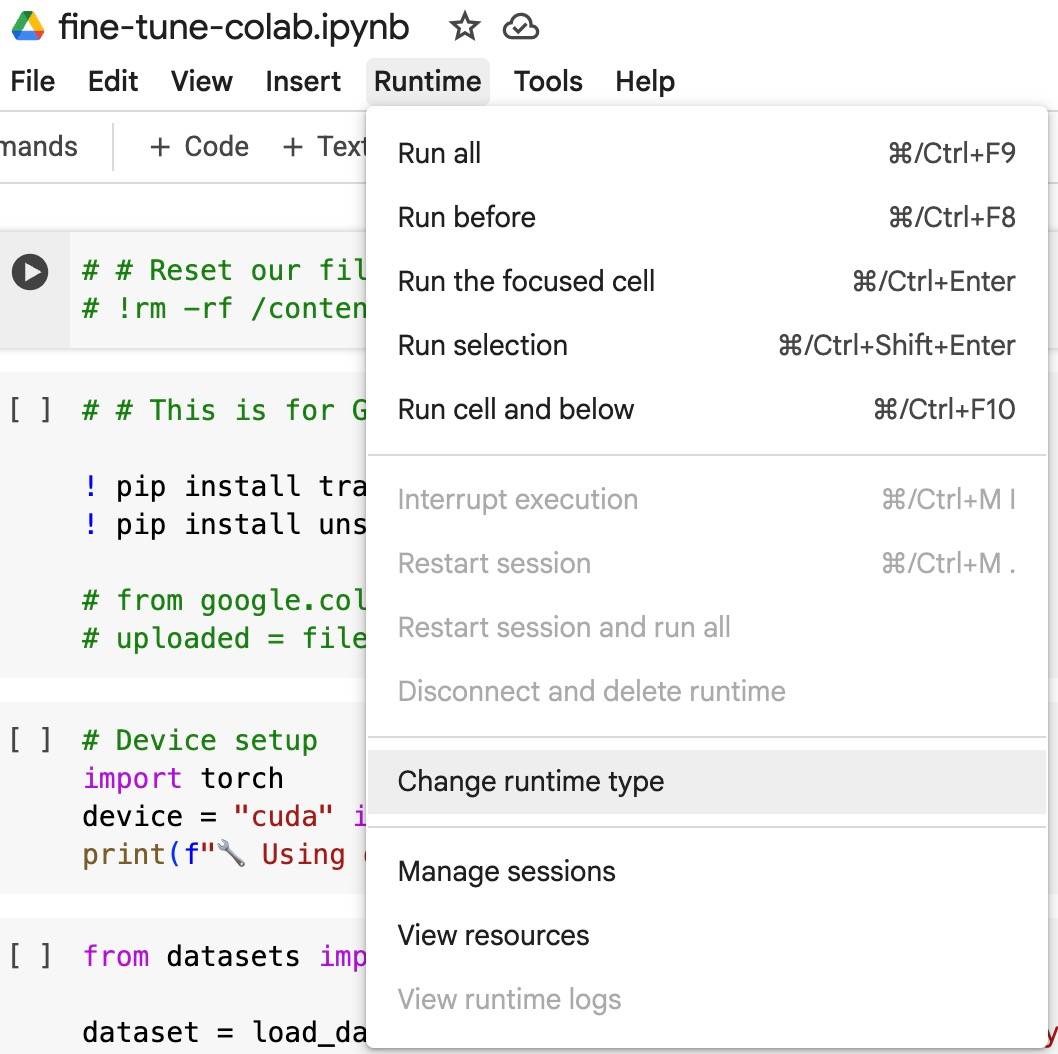1058x1054 pixels.
Task: Click the '# uploaded = file' comment line
Action: coord(224,638)
